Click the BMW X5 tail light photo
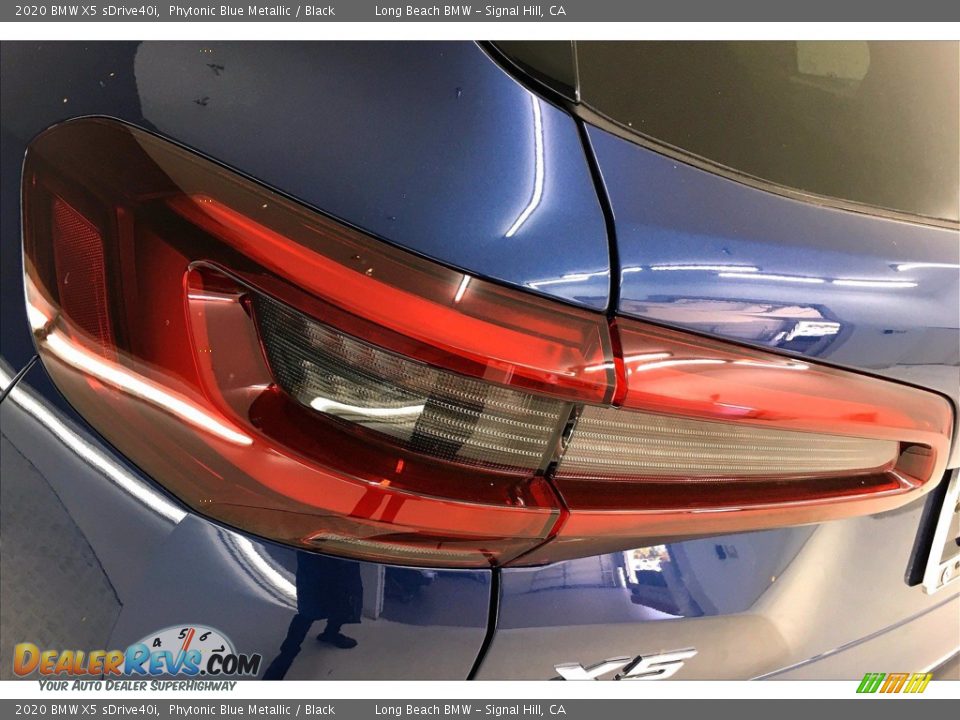 point(480,360)
